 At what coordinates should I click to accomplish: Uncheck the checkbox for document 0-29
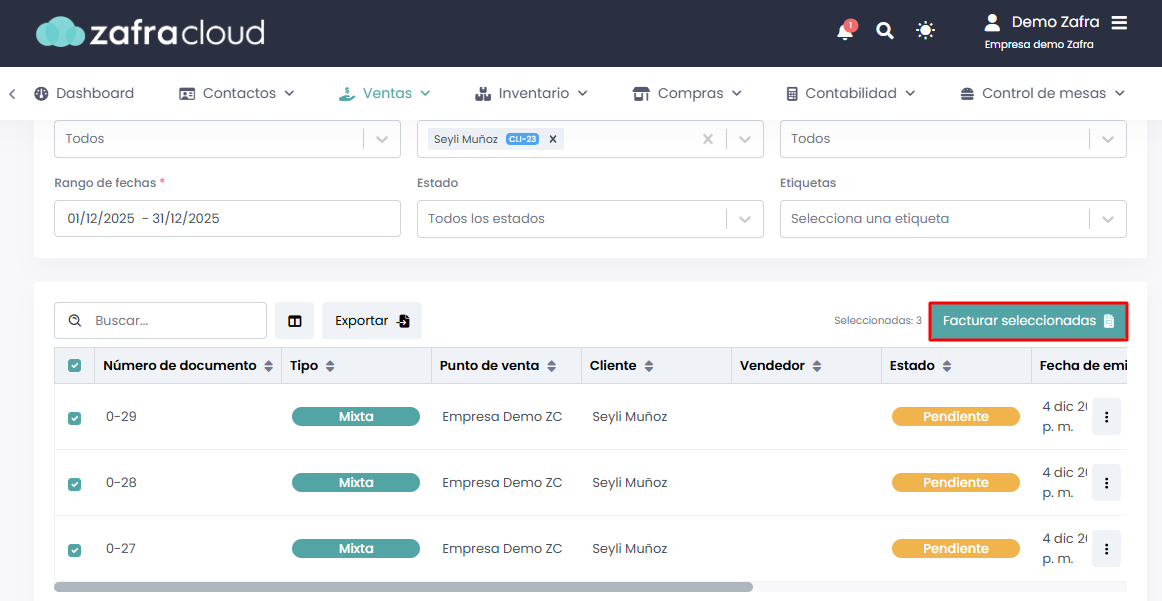(75, 418)
